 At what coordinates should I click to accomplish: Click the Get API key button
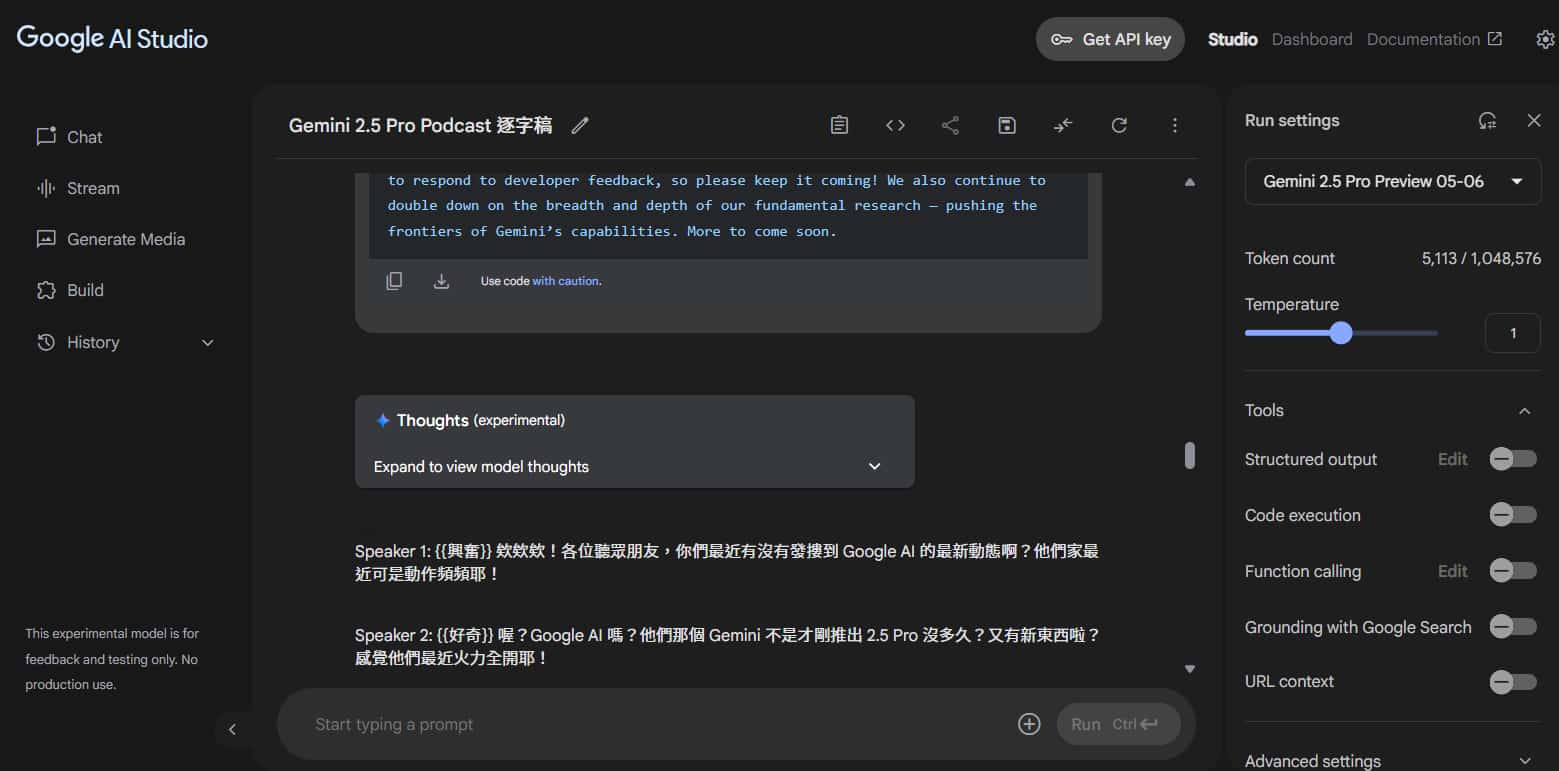pos(1110,39)
